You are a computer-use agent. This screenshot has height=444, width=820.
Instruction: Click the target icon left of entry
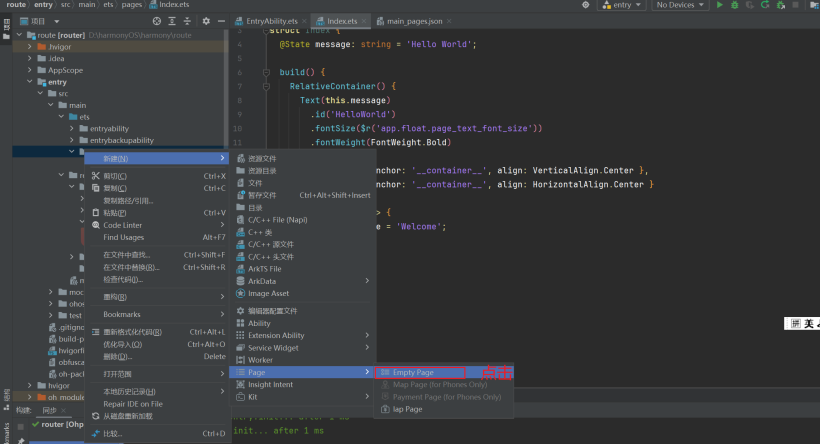tap(586, 5)
